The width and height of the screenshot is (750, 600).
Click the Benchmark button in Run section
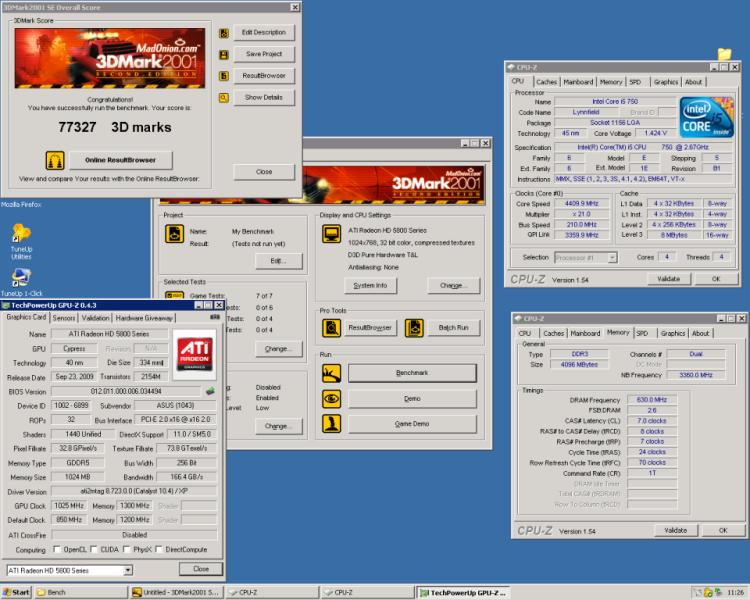coord(412,373)
